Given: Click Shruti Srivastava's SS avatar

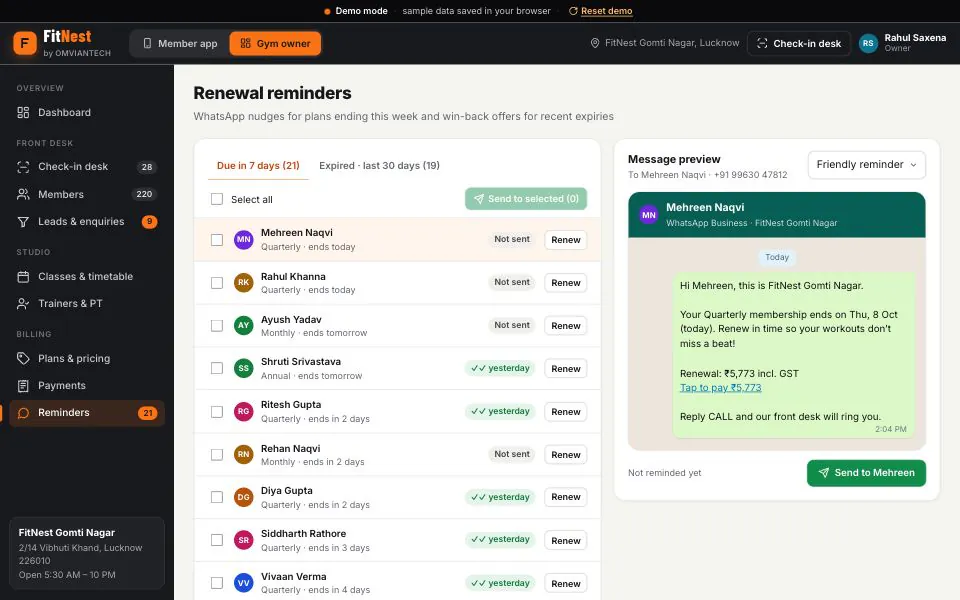Looking at the screenshot, I should (x=244, y=369).
